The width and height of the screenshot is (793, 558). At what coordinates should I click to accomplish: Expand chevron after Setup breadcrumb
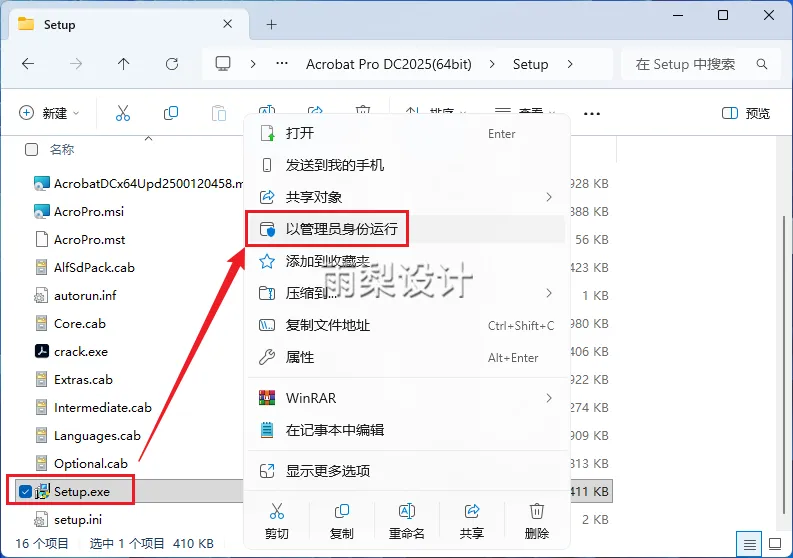(570, 64)
